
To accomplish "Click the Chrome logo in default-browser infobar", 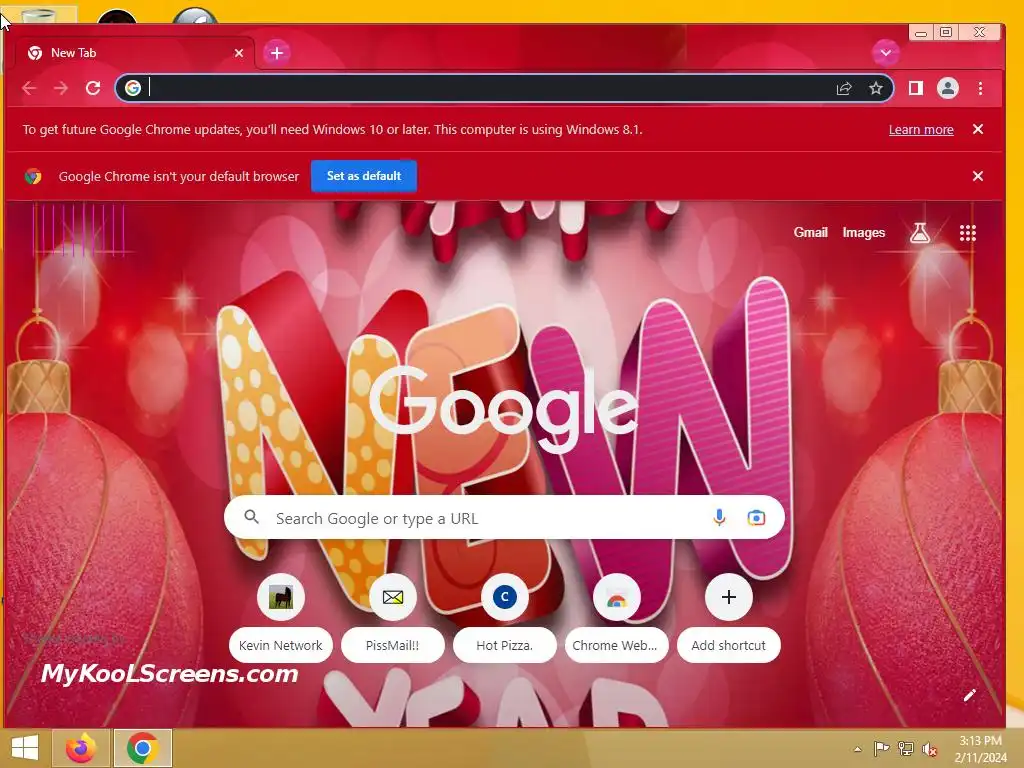I will point(33,176).
